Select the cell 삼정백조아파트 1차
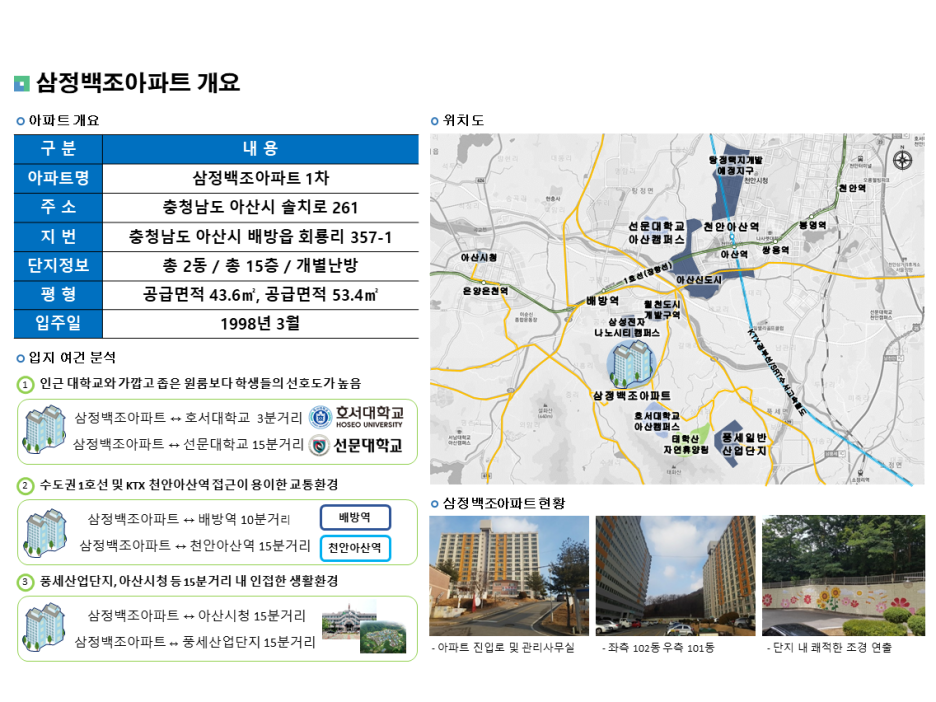The height and width of the screenshot is (702, 936). (260, 178)
